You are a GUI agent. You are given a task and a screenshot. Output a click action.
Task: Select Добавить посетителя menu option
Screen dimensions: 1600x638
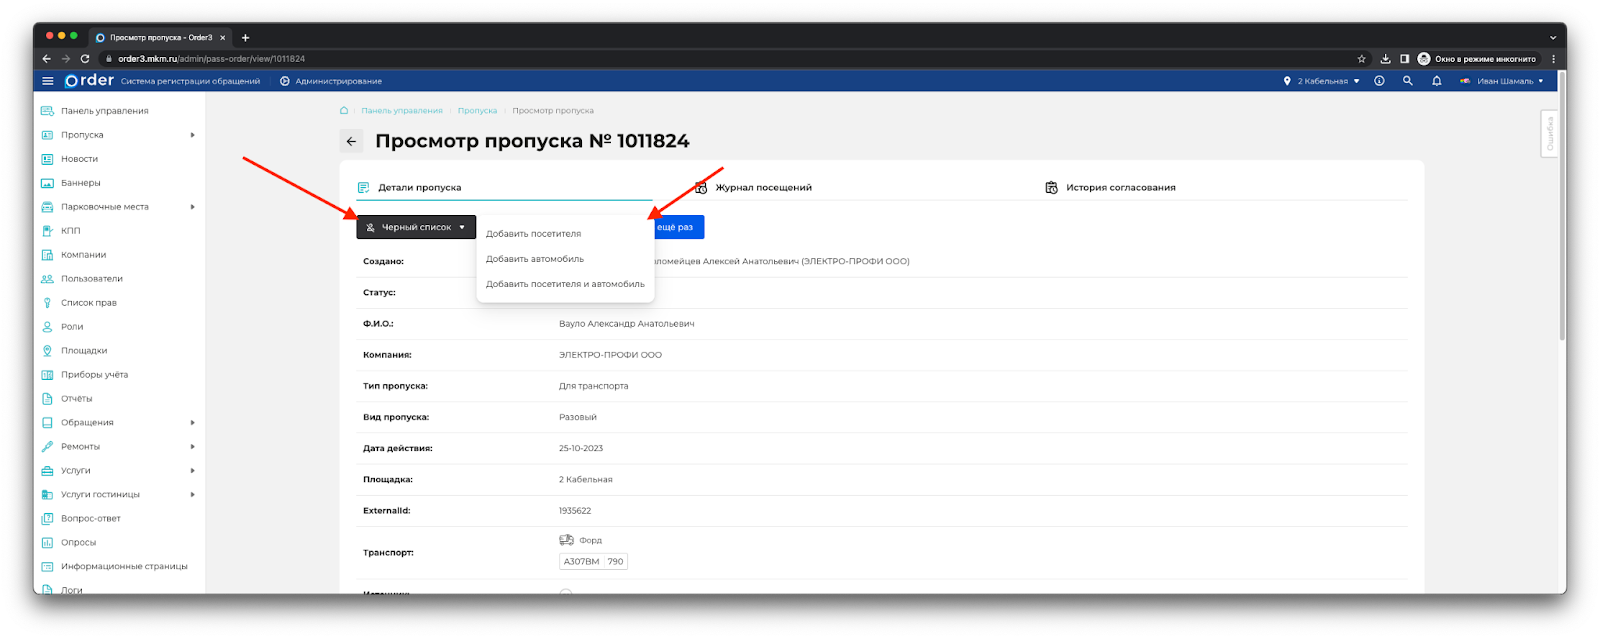(x=533, y=234)
